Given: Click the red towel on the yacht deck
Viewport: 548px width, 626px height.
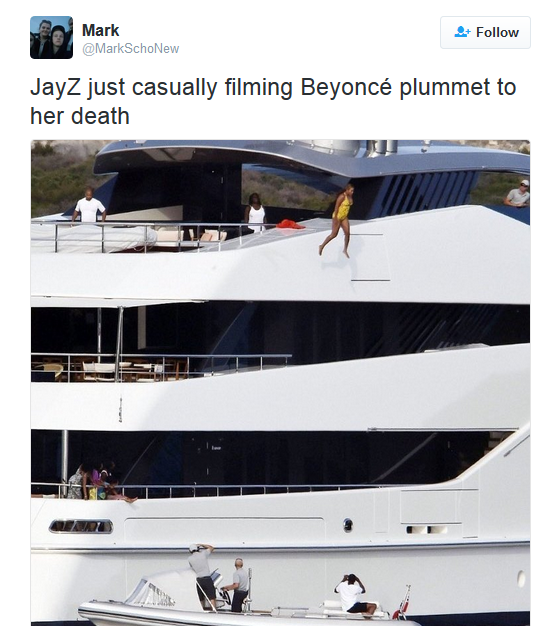Looking at the screenshot, I should coord(291,224).
